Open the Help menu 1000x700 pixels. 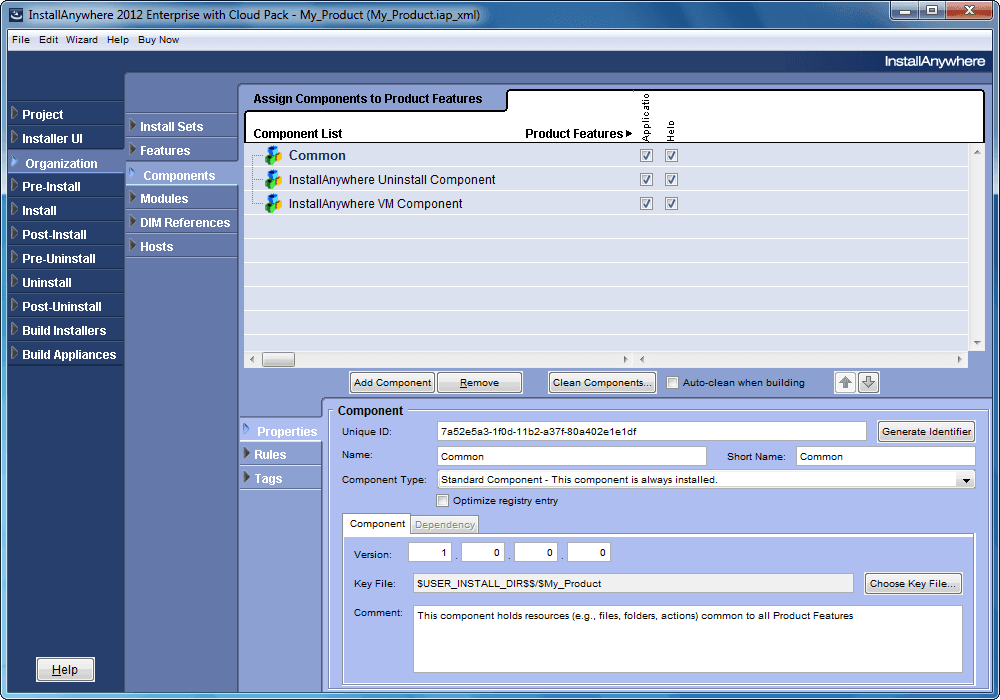(118, 40)
